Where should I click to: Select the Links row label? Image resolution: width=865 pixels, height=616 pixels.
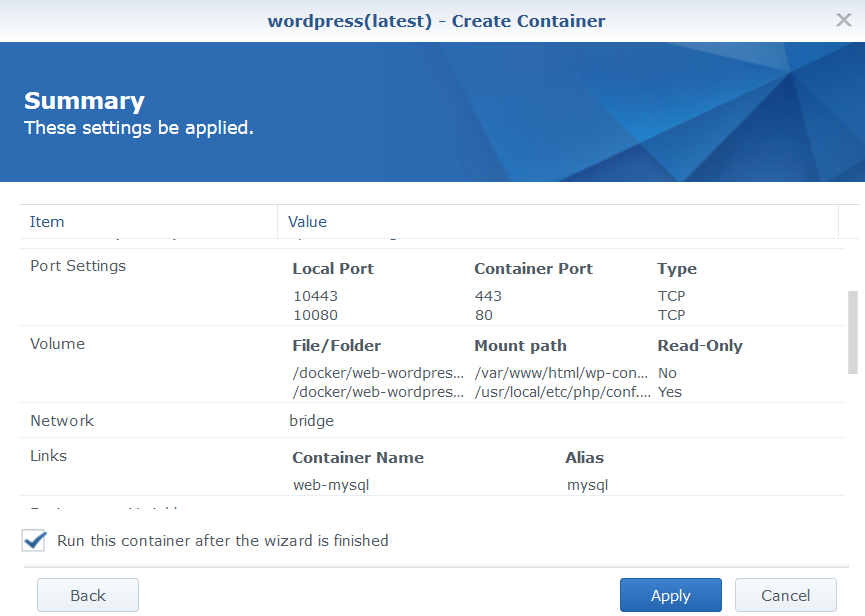(49, 456)
